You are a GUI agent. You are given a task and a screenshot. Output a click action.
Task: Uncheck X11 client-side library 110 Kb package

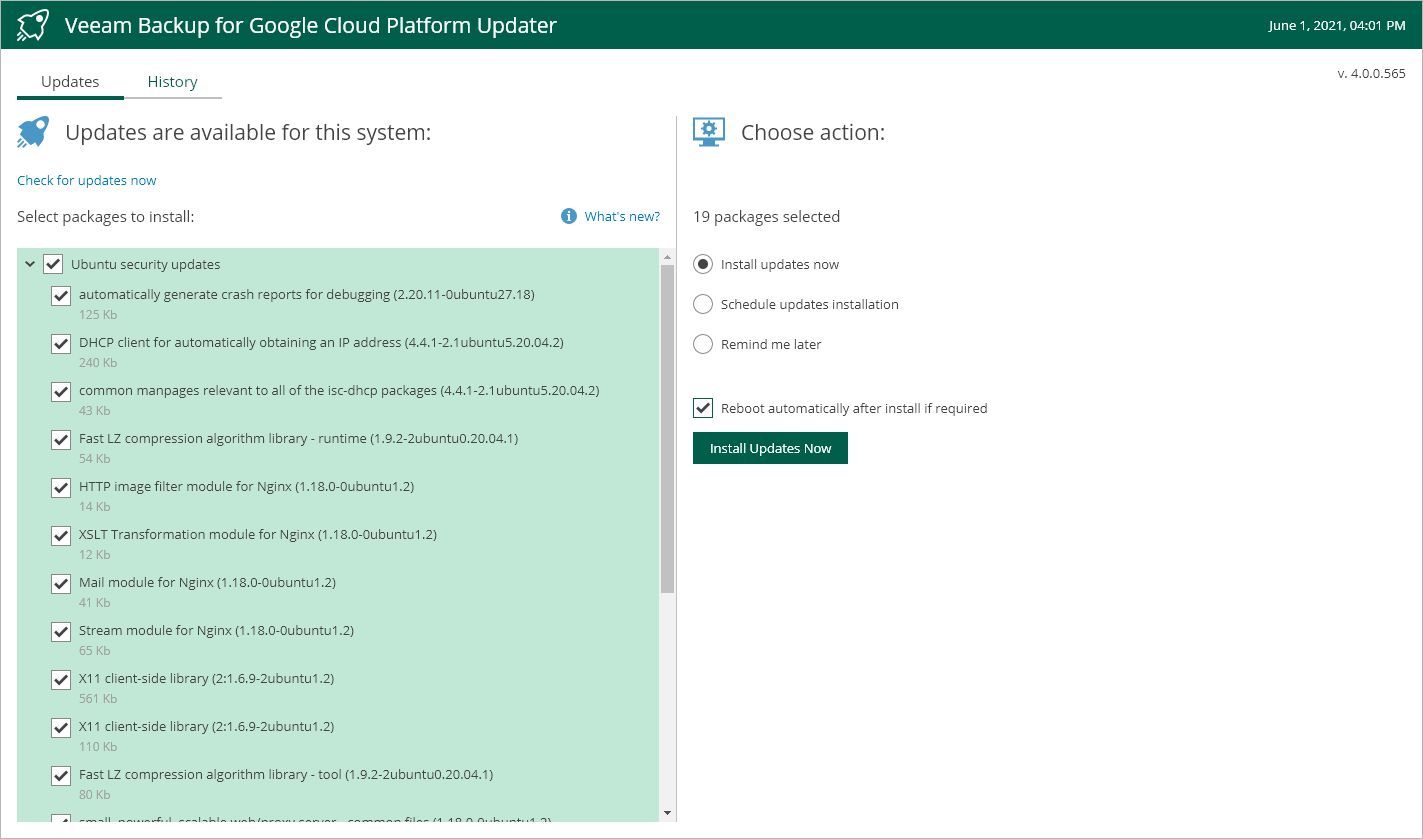(61, 728)
